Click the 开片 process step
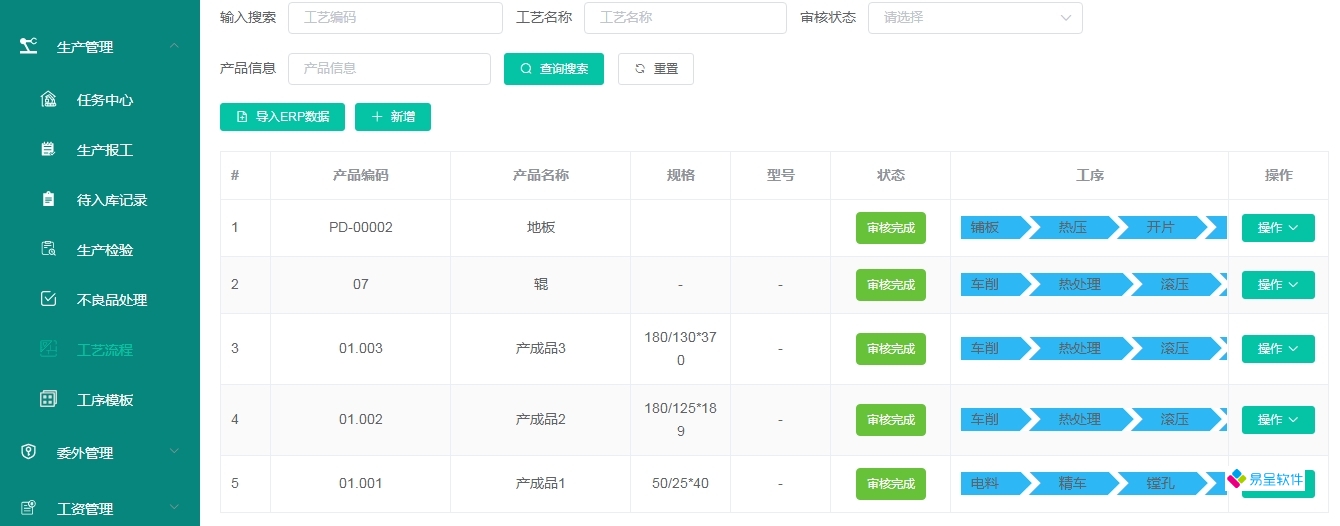Image resolution: width=1340 pixels, height=526 pixels. pos(1161,228)
